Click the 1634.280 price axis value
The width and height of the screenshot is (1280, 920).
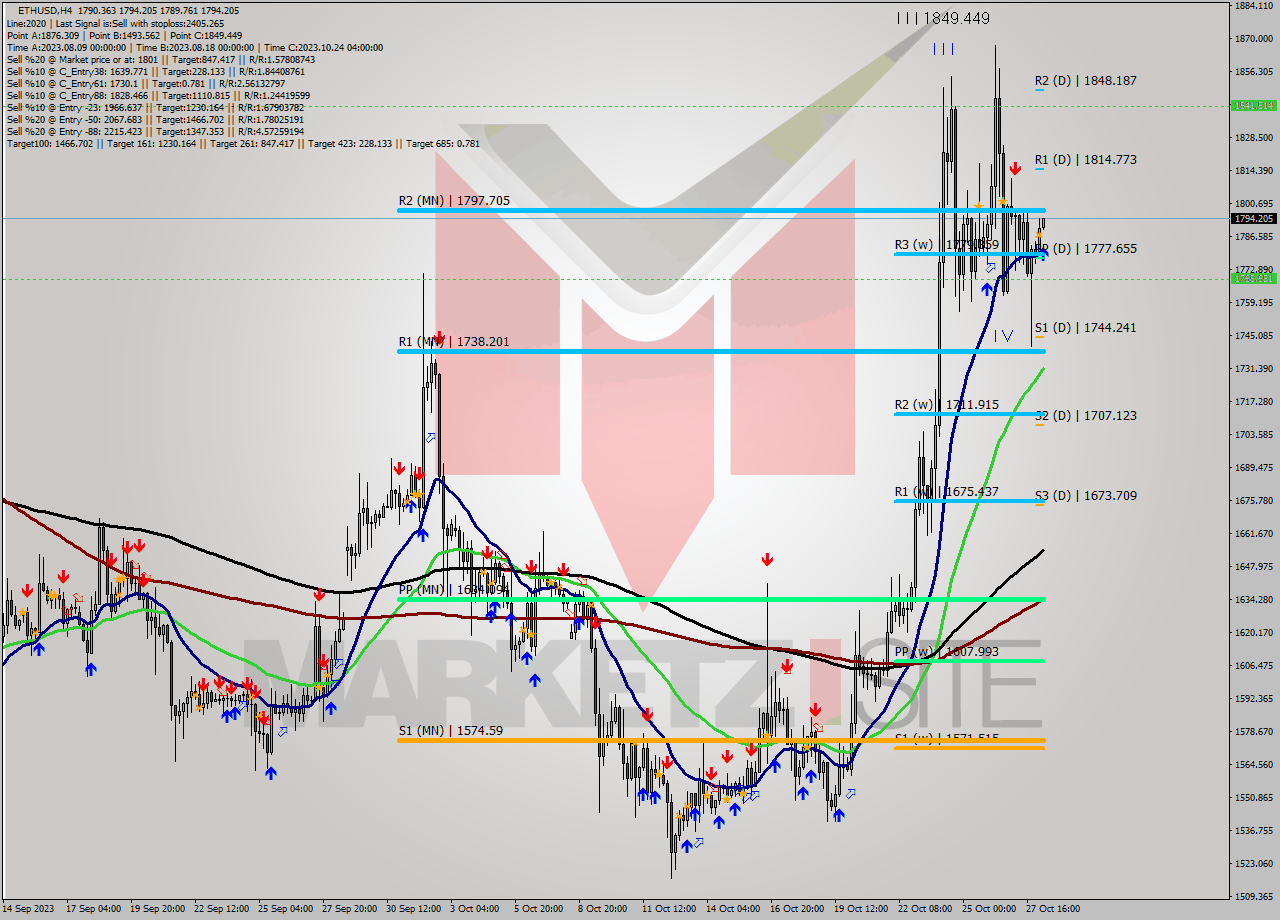point(1253,599)
